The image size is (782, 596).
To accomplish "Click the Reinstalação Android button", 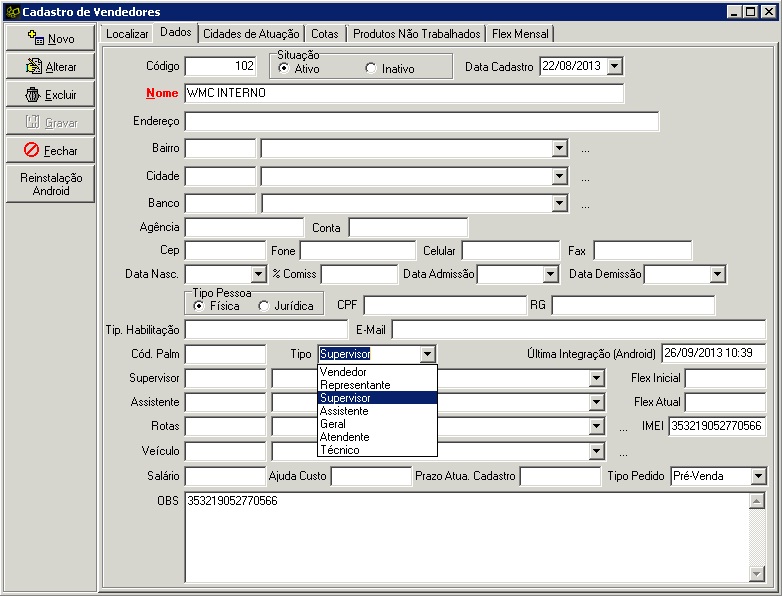I will 51,184.
